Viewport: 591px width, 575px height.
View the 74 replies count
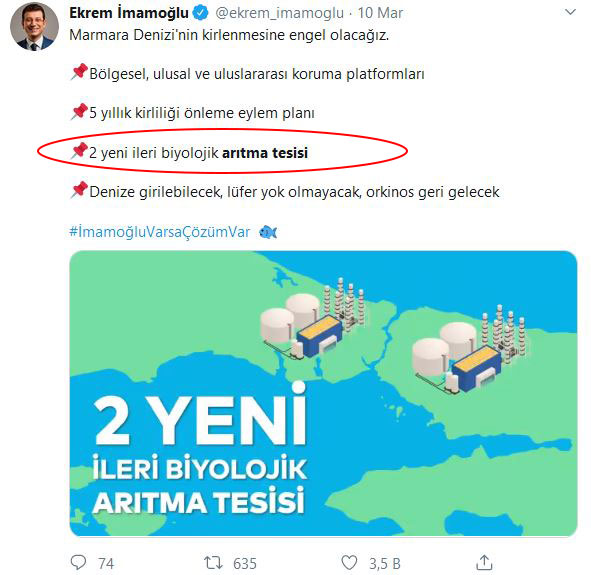click(x=106, y=564)
